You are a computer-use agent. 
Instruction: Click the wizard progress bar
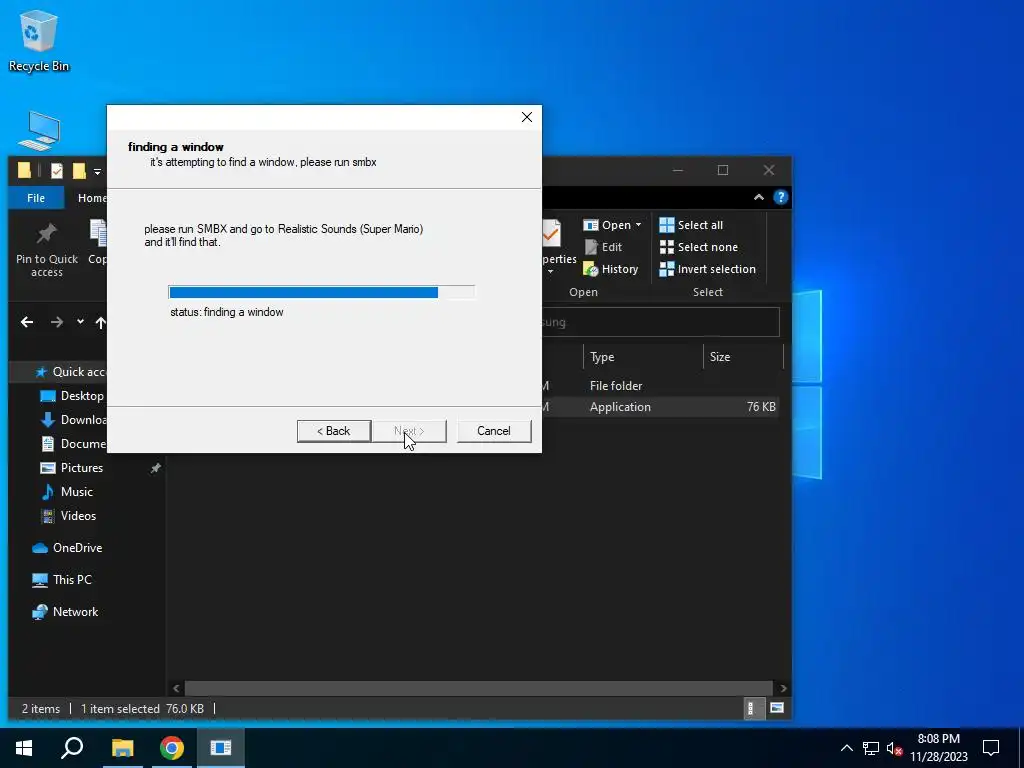click(x=321, y=293)
